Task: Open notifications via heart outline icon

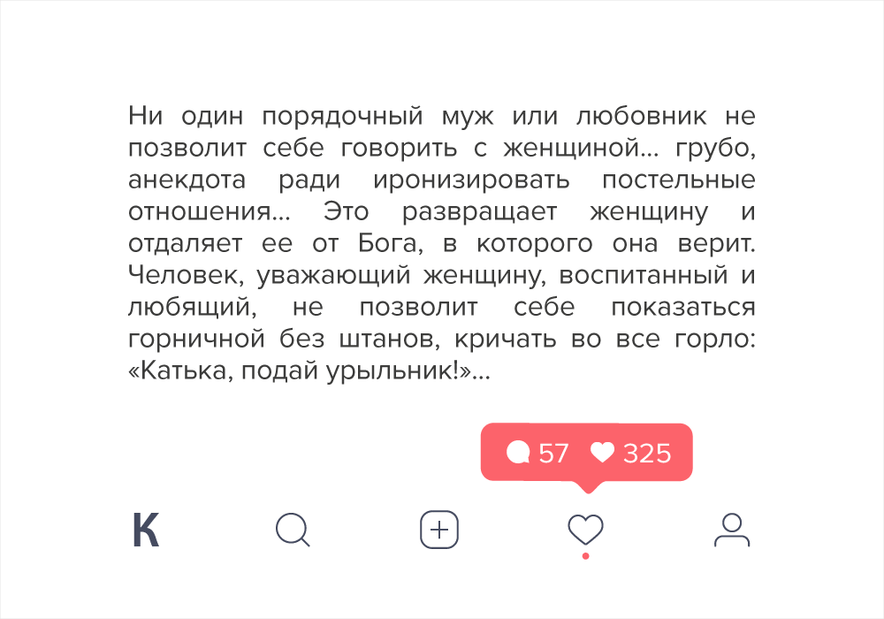Action: coord(585,529)
